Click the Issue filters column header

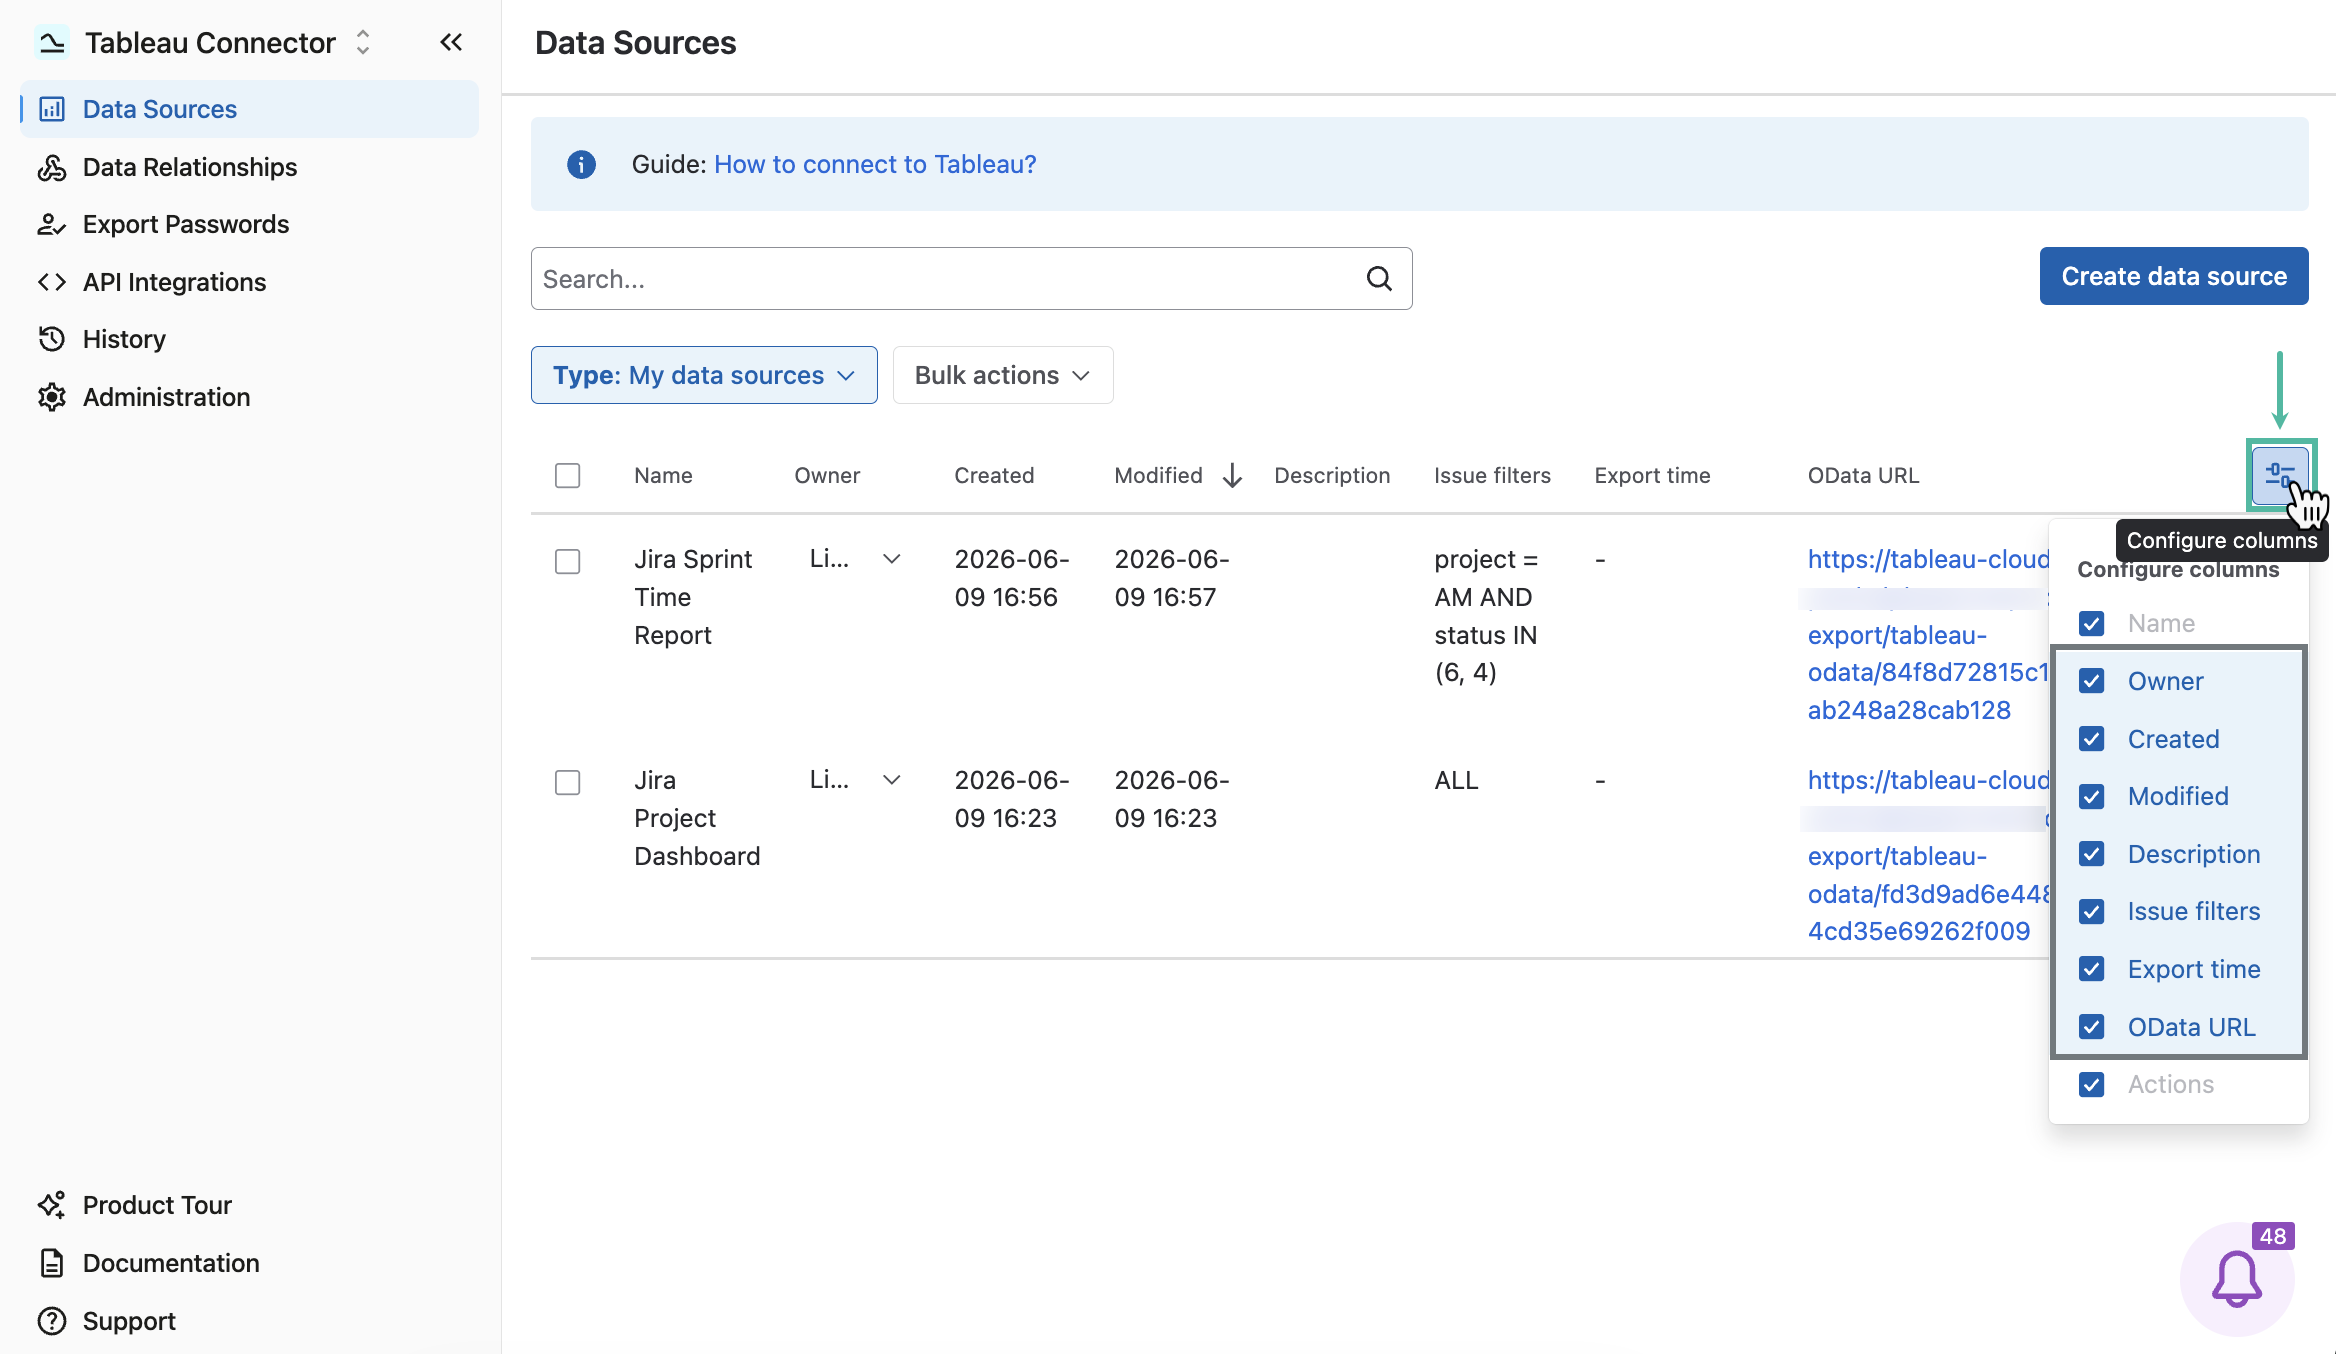(1492, 475)
